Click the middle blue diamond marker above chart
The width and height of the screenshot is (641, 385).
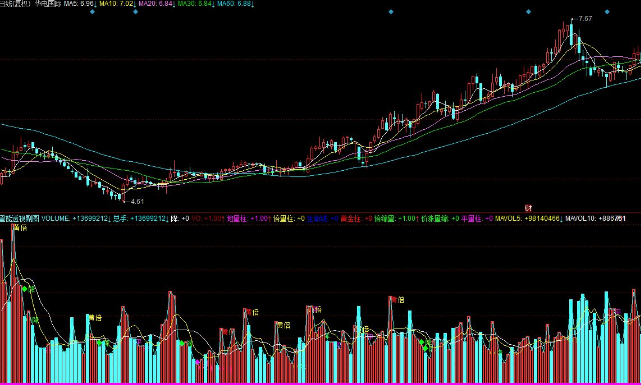[391, 12]
